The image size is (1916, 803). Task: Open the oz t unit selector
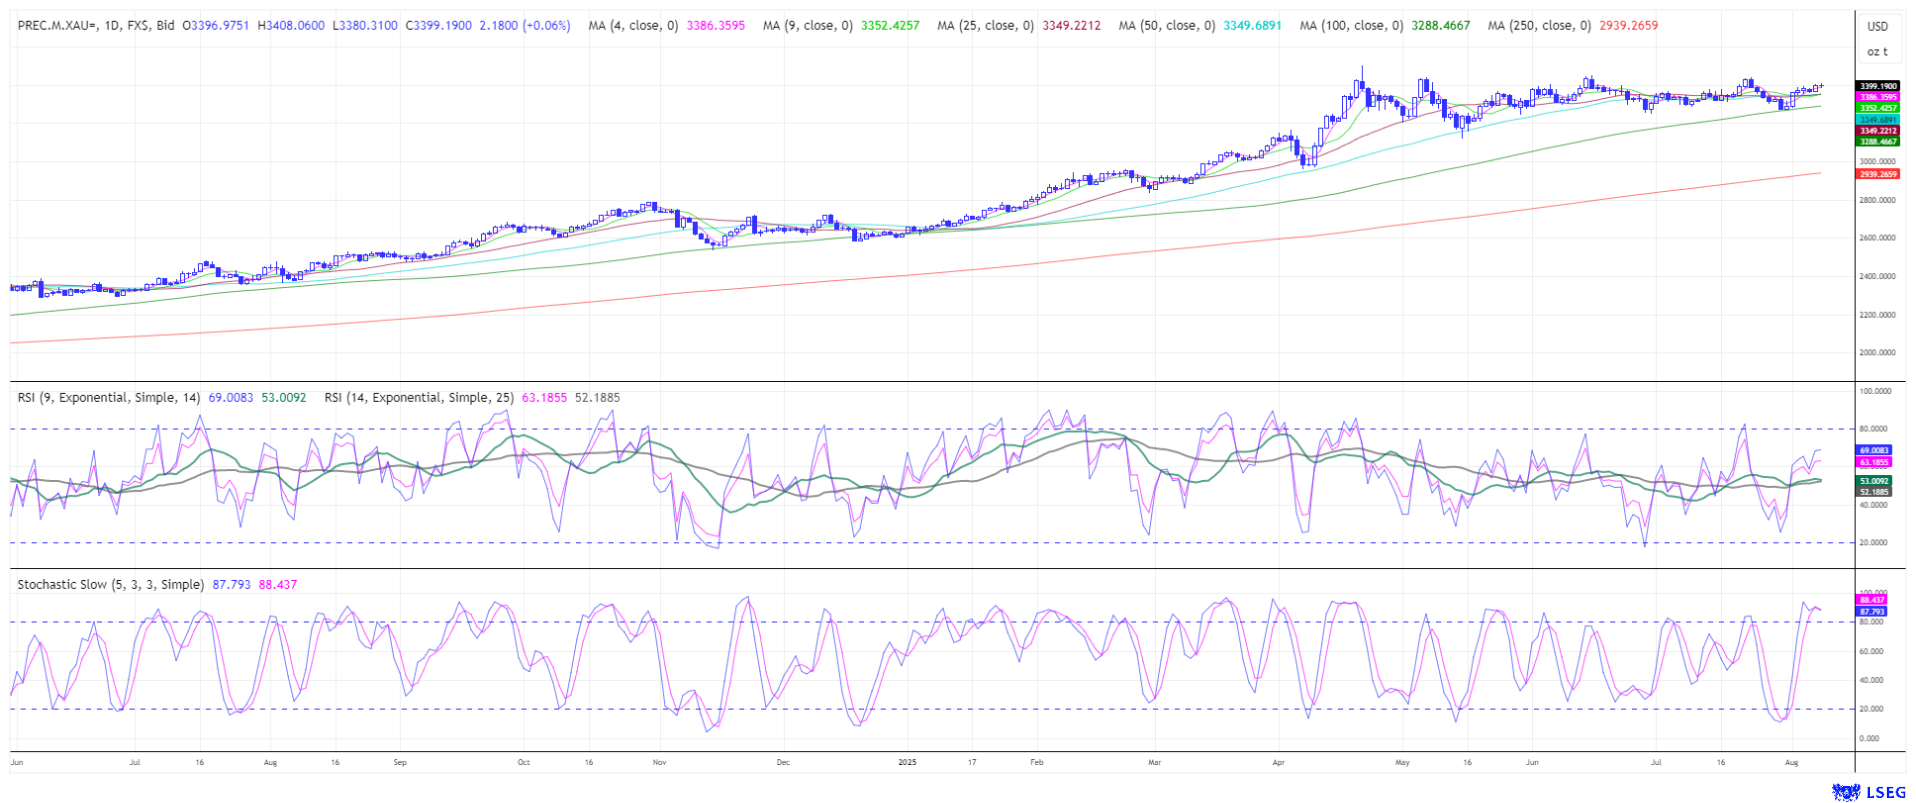(1877, 51)
